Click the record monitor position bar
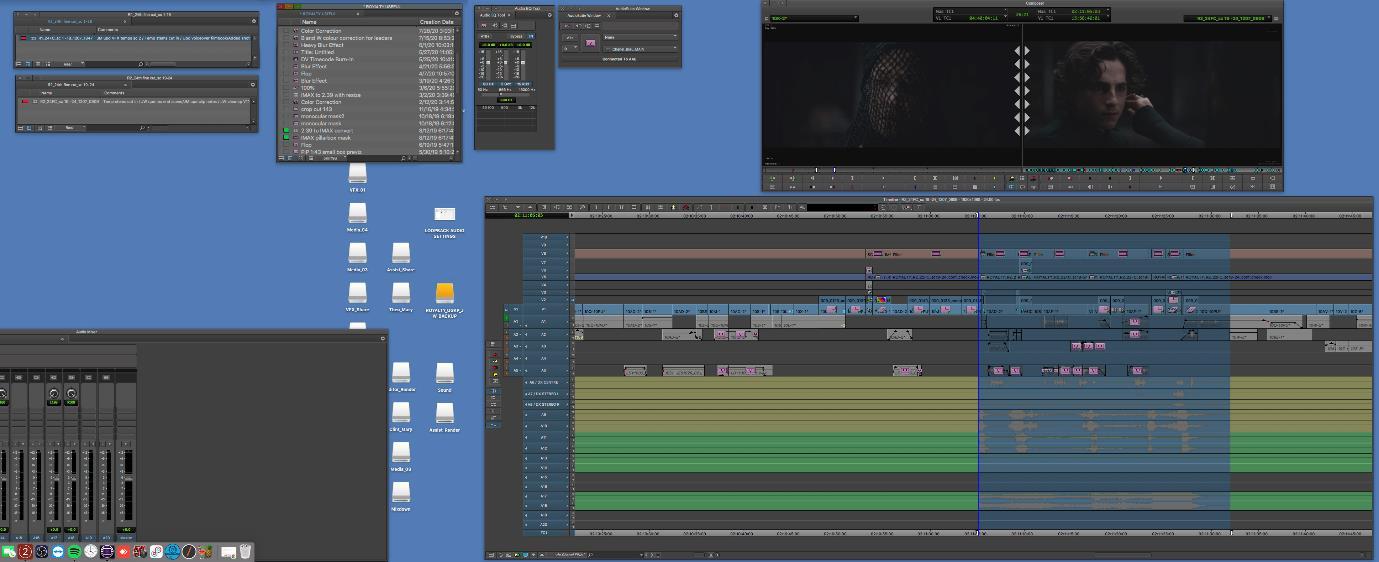Viewport: 1379px width, 562px height. (1152, 168)
